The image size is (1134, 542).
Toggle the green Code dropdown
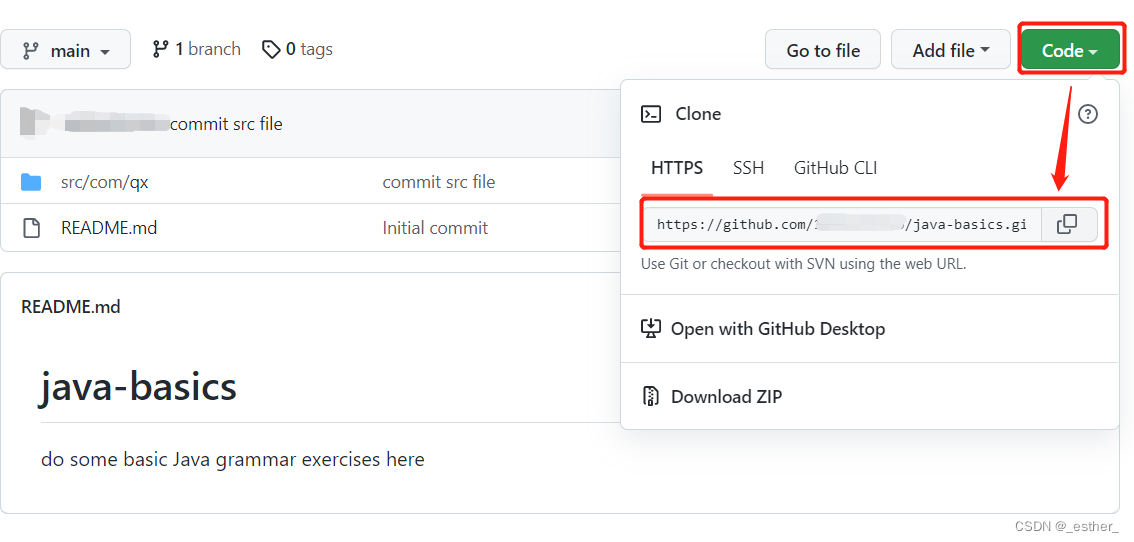(x=1069, y=50)
